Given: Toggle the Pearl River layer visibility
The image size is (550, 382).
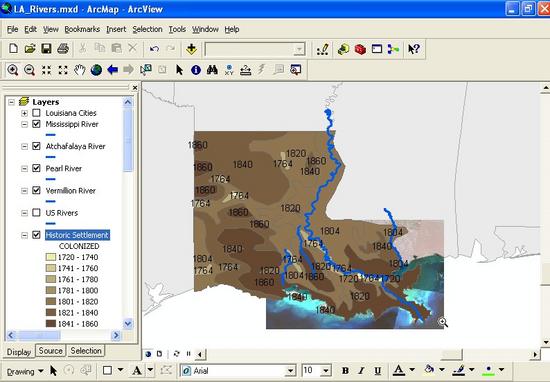Looking at the screenshot, I should click(36, 168).
